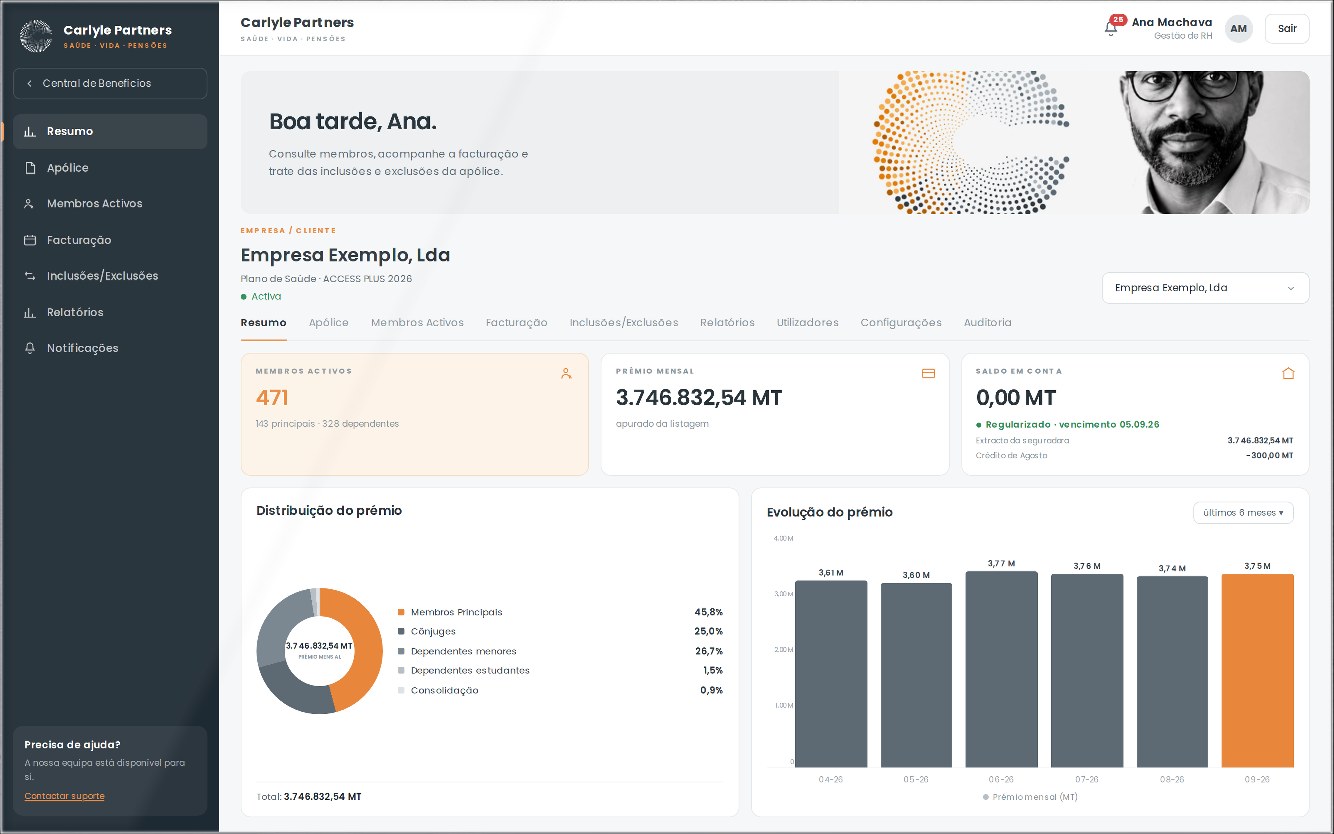Click the card icon on the Prémio Mensal card
The image size is (1334, 834).
click(928, 373)
